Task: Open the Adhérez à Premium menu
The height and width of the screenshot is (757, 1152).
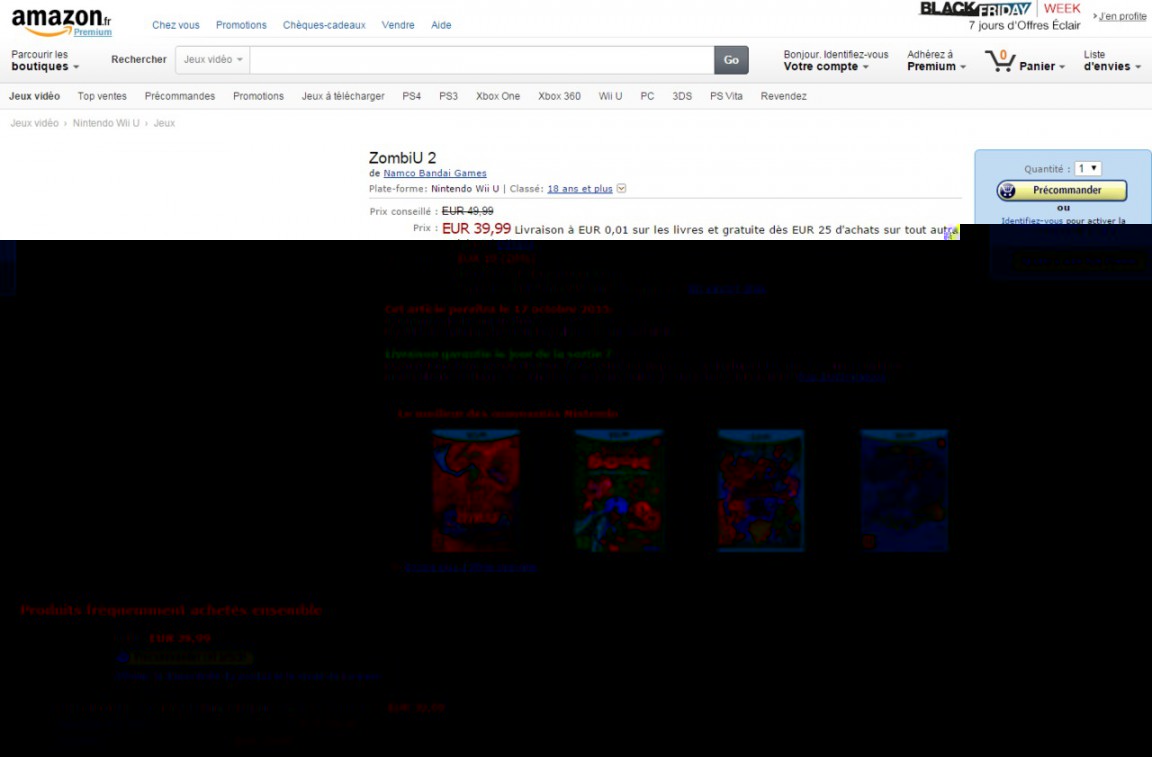Action: [936, 67]
